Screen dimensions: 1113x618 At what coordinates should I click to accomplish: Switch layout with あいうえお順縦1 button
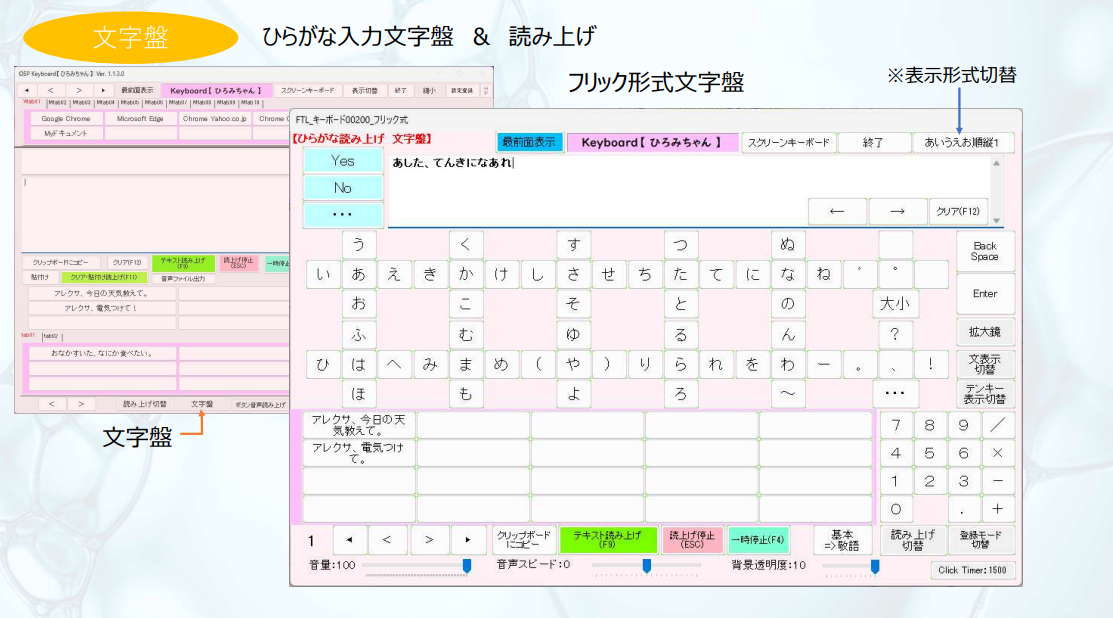coord(962,142)
